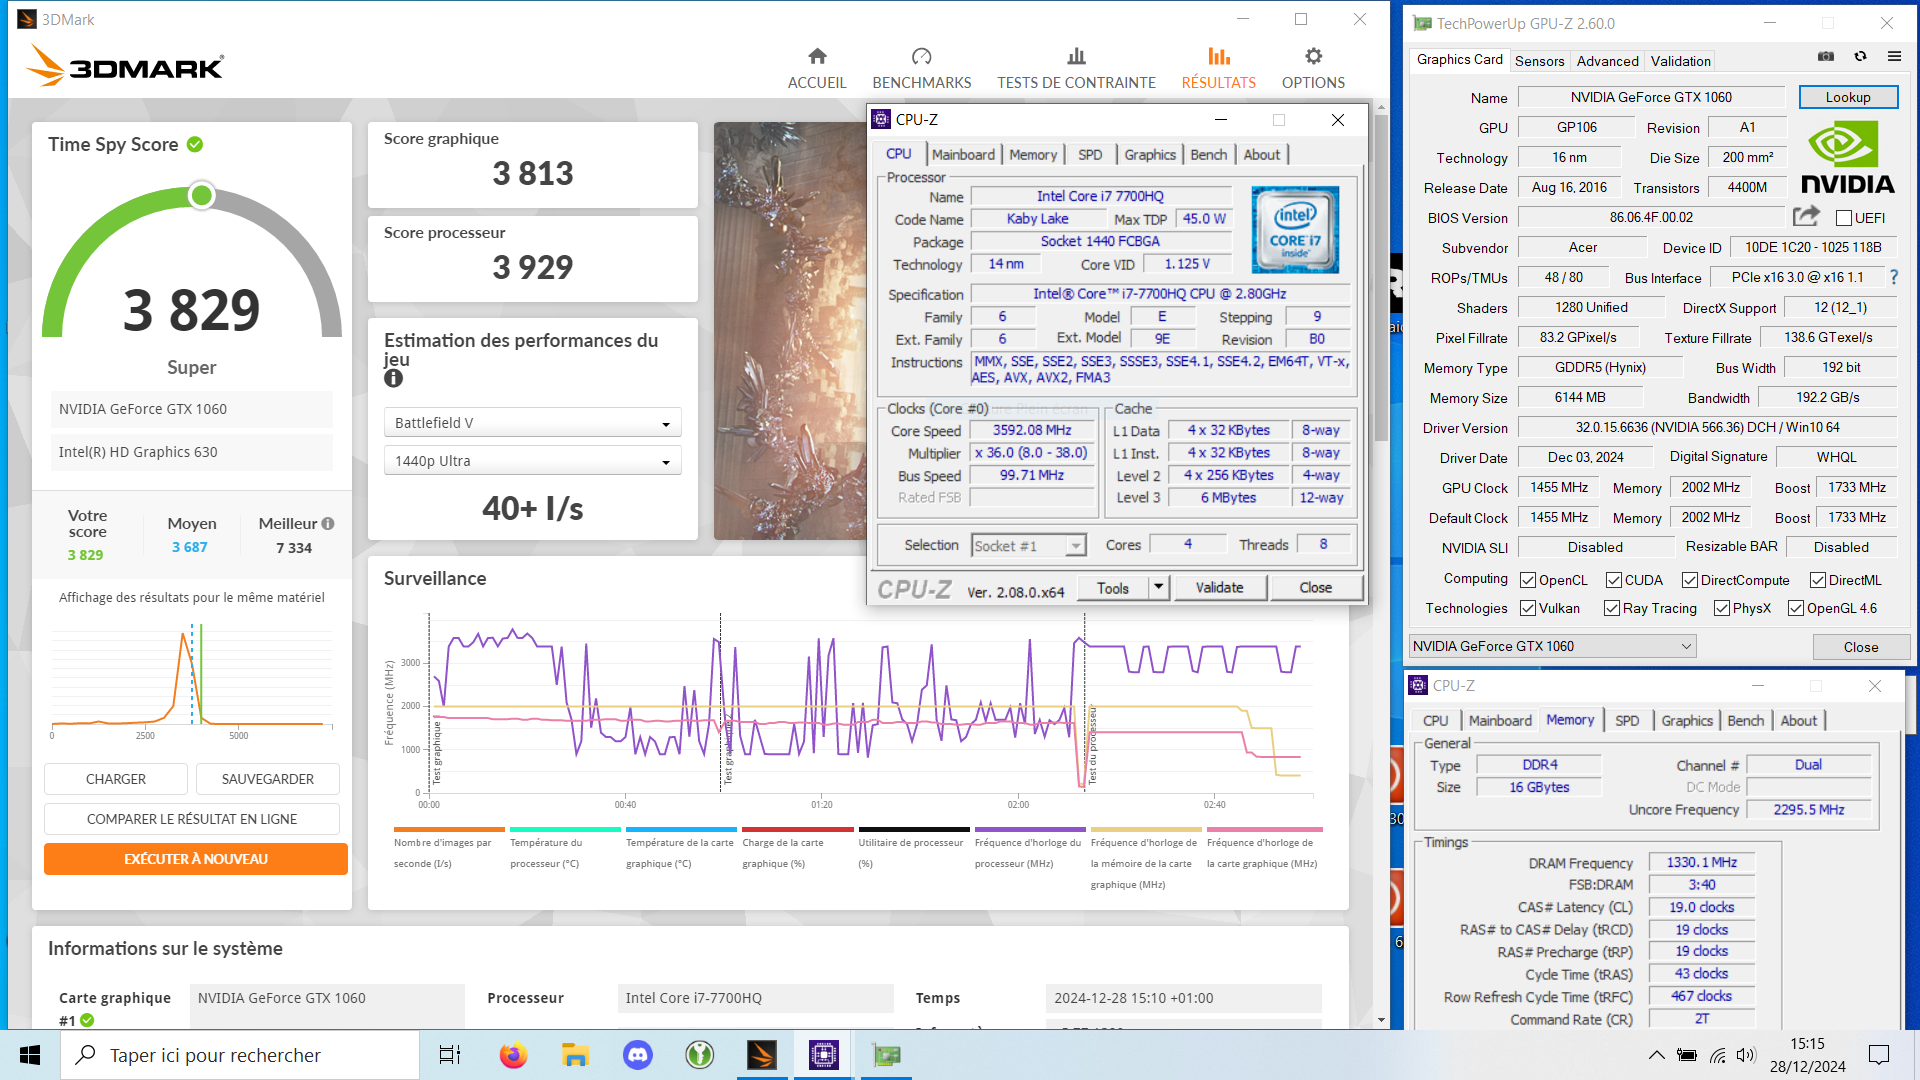
Task: Open the Benchmarks gauge icon
Action: (921, 56)
